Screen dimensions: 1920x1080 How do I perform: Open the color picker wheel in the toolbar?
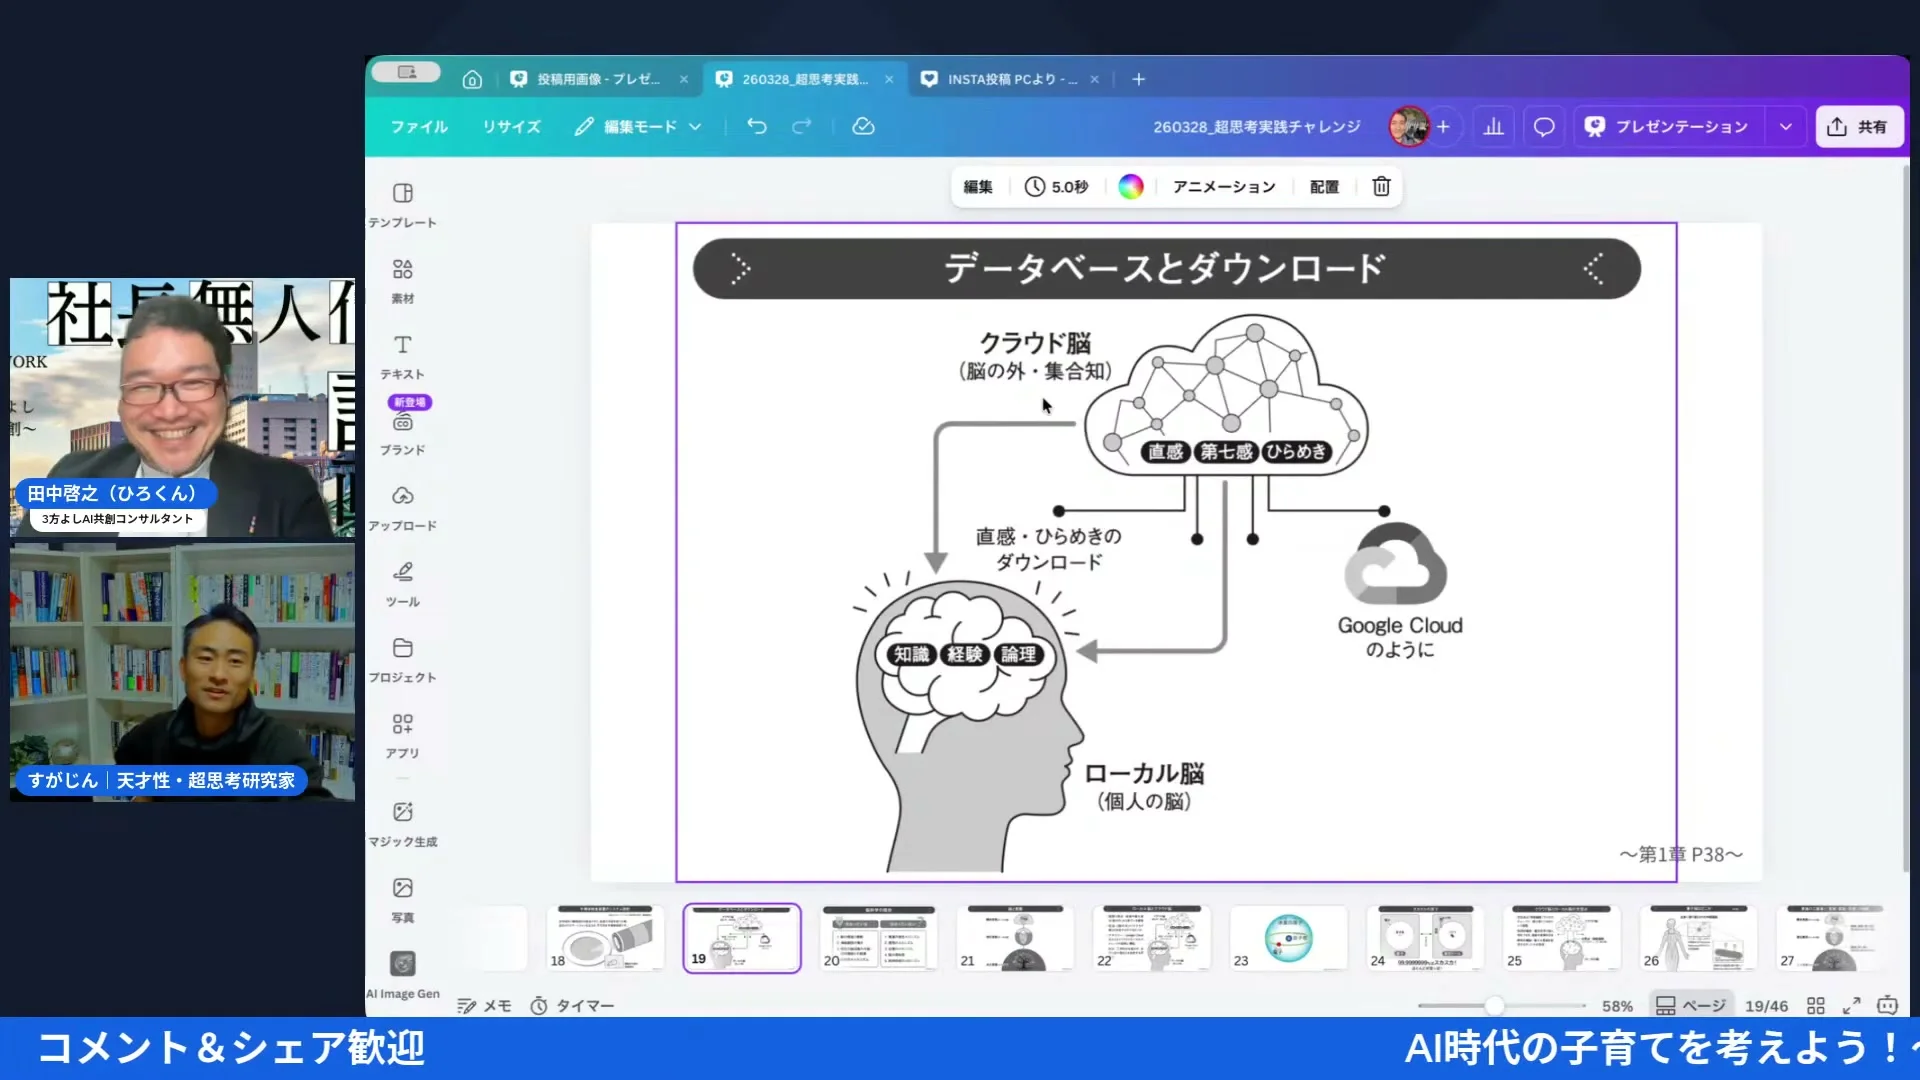[1130, 186]
